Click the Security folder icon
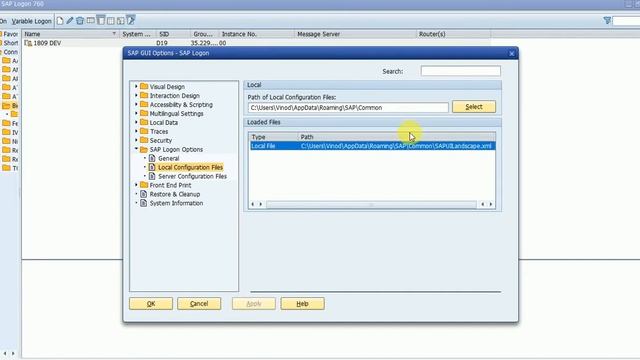640x360 pixels. [144, 140]
